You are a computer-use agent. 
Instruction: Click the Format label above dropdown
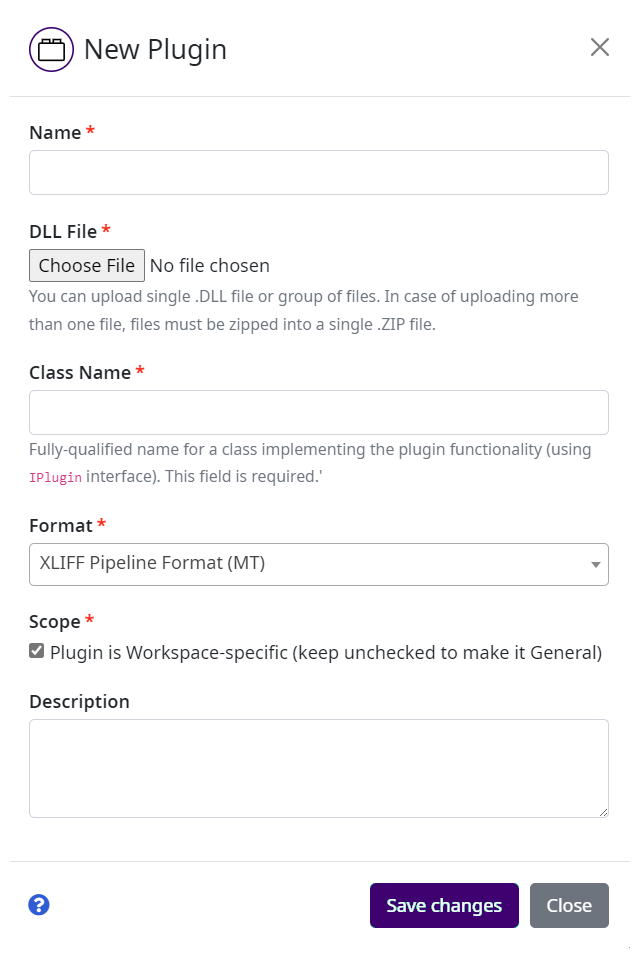click(61, 526)
